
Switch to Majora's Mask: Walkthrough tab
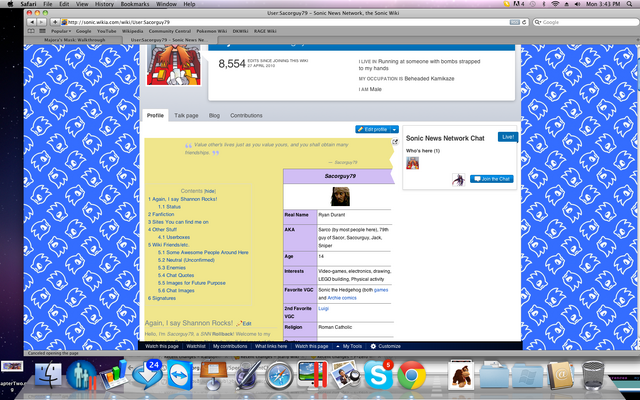75,40
